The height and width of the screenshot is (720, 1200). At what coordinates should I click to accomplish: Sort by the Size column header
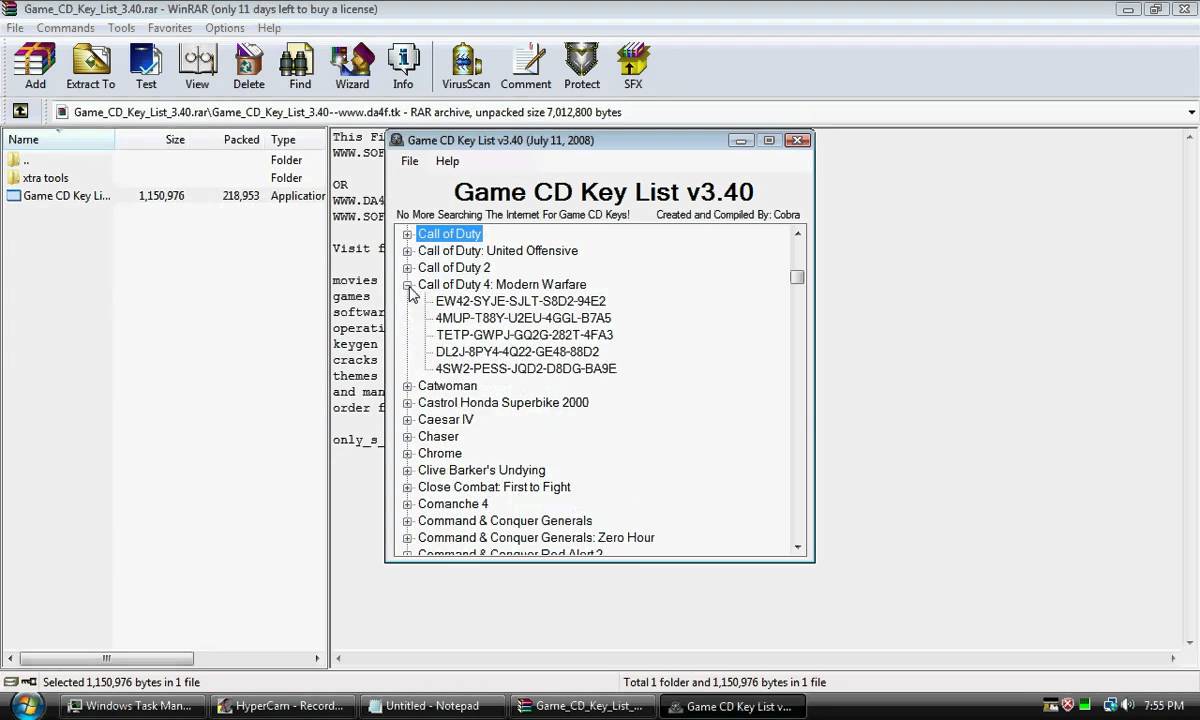[x=152, y=140]
